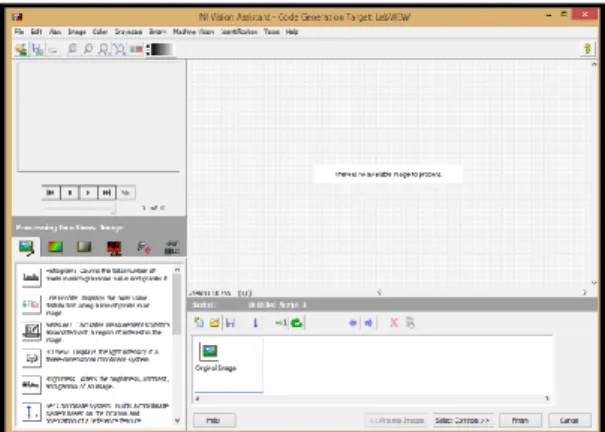
Task: Open the Image menu
Action: (x=77, y=32)
